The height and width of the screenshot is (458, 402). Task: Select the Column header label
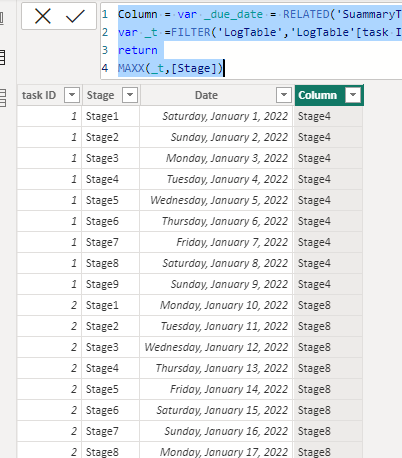pyautogui.click(x=317, y=95)
